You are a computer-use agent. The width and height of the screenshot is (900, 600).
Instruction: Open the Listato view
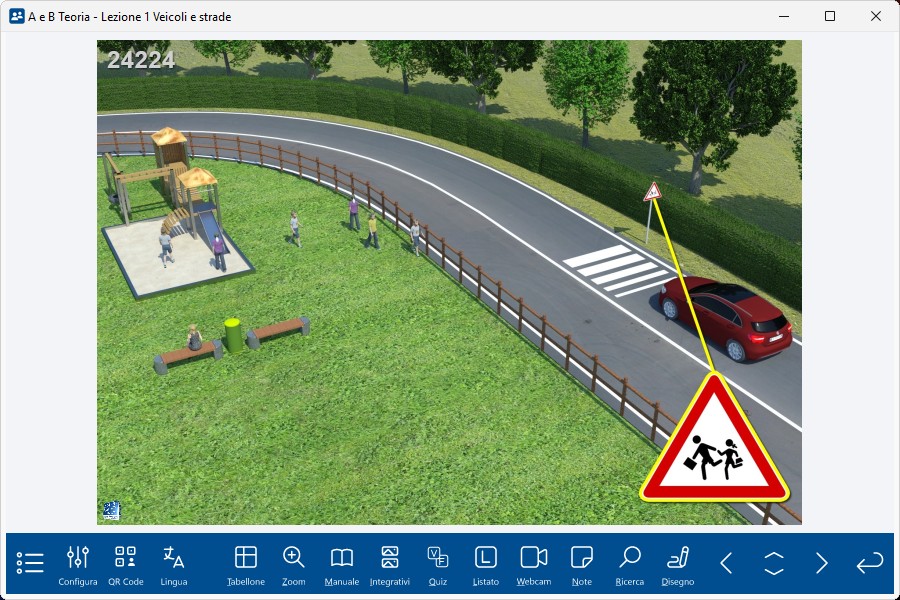[x=485, y=564]
